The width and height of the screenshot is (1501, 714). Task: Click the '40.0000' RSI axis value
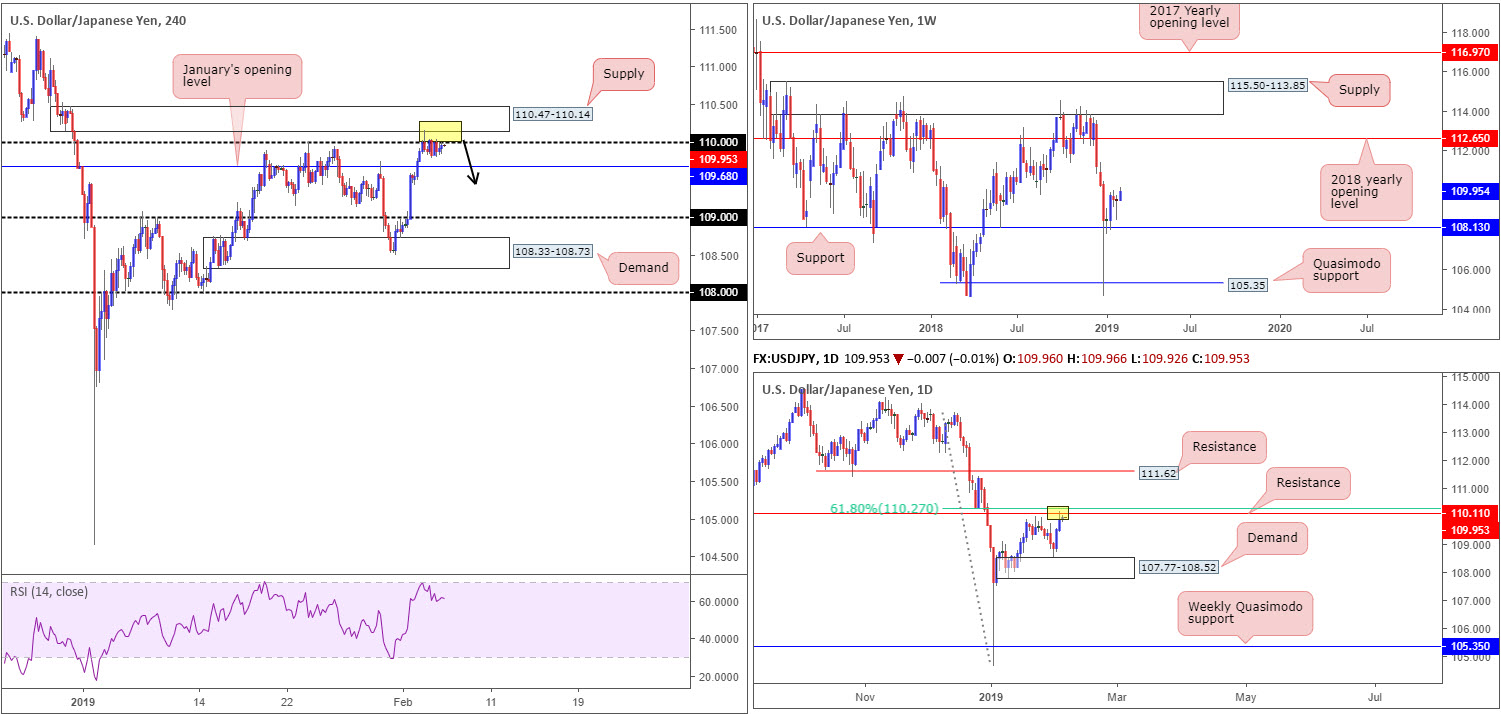720,639
